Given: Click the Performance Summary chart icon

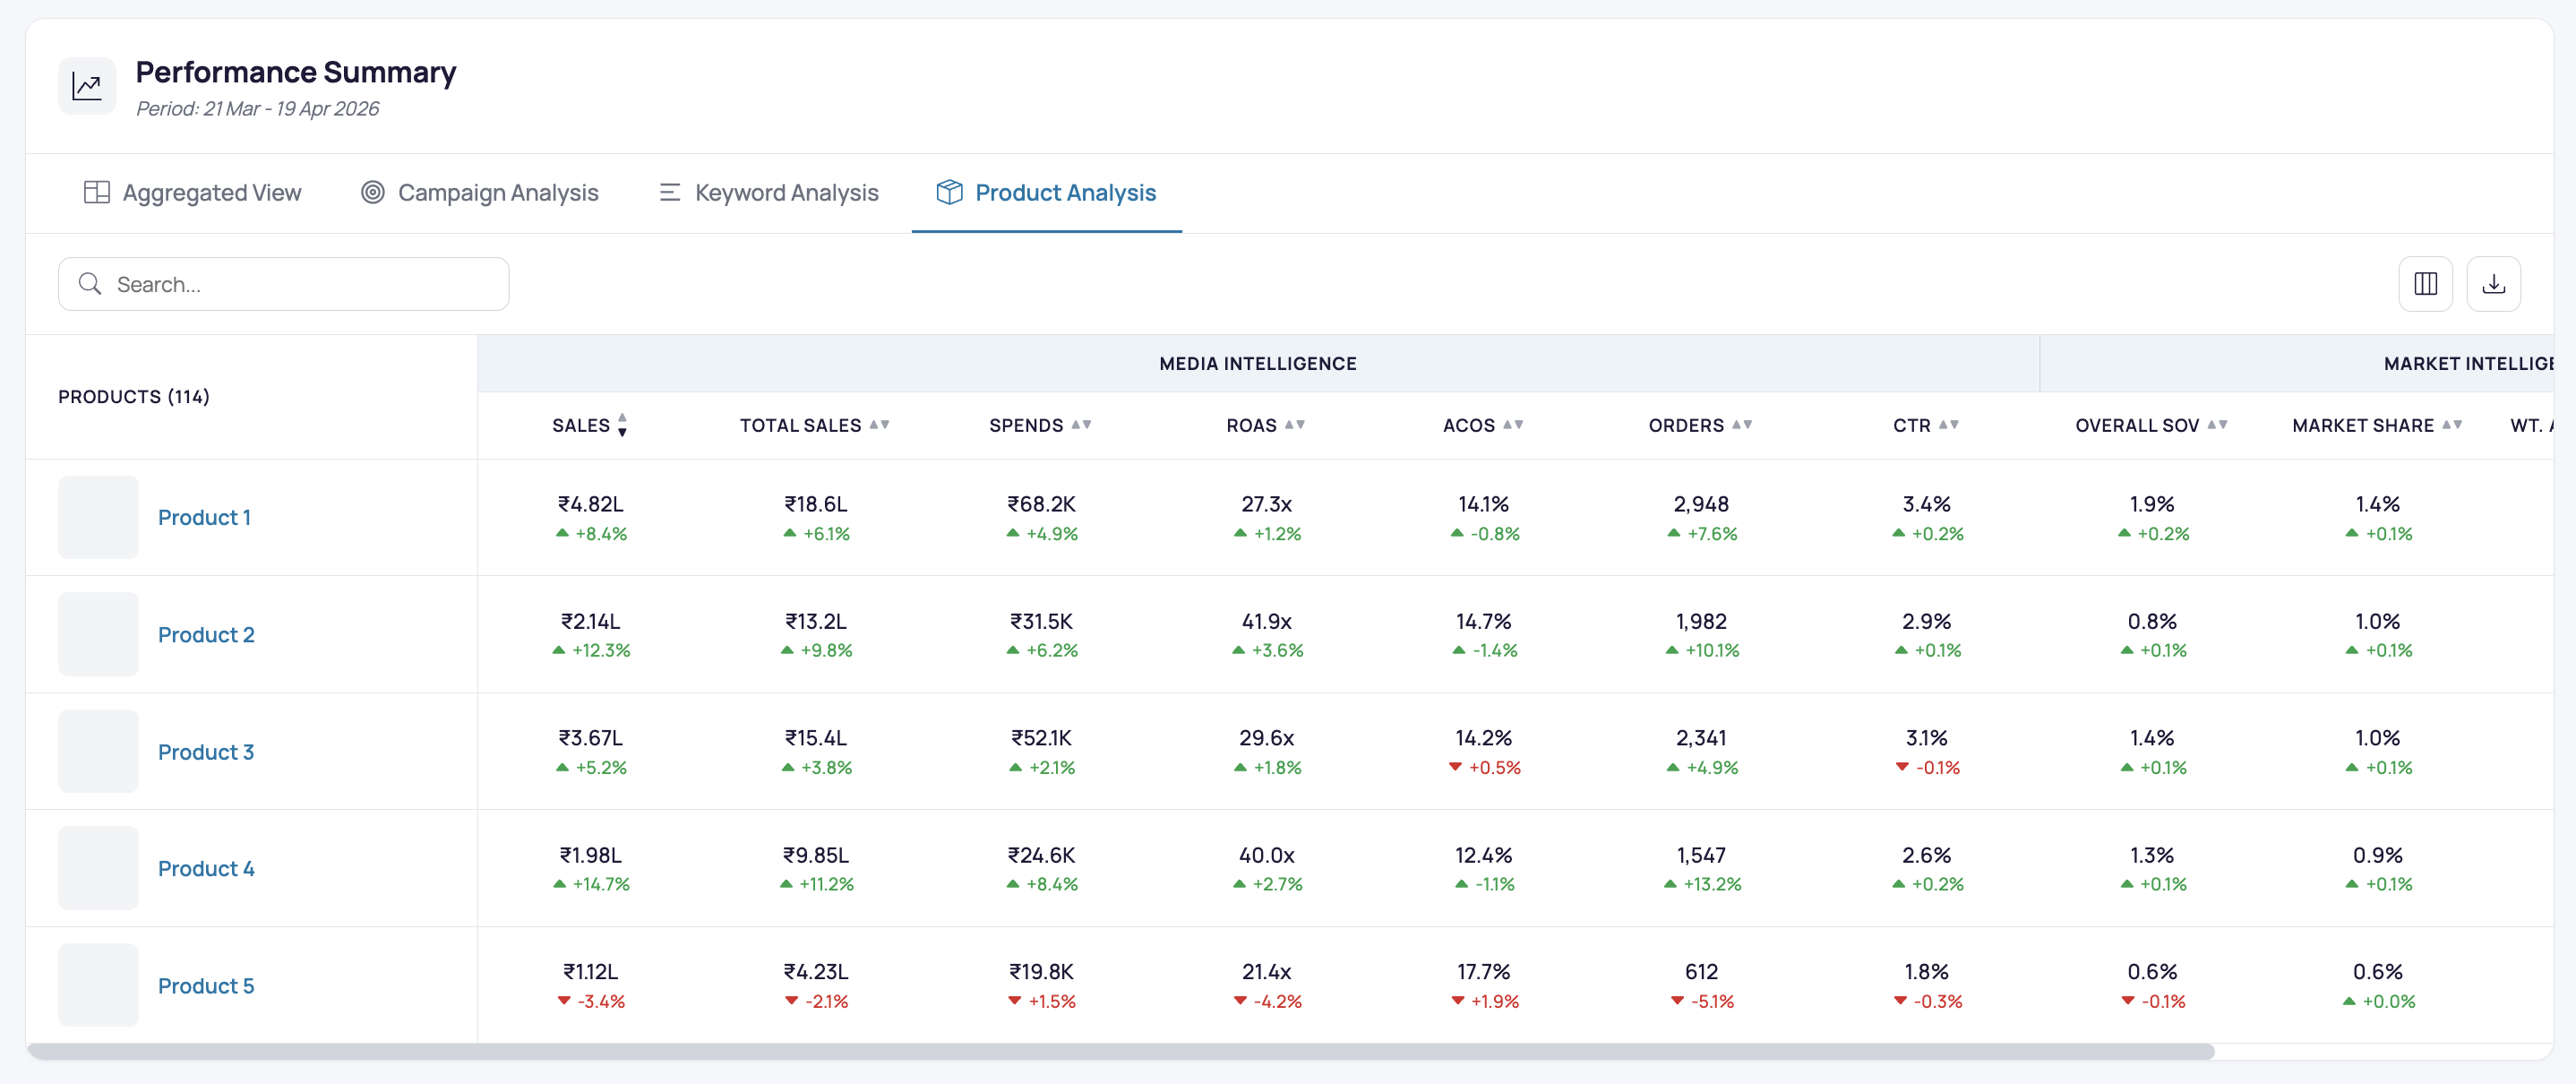Looking at the screenshot, I should [87, 86].
